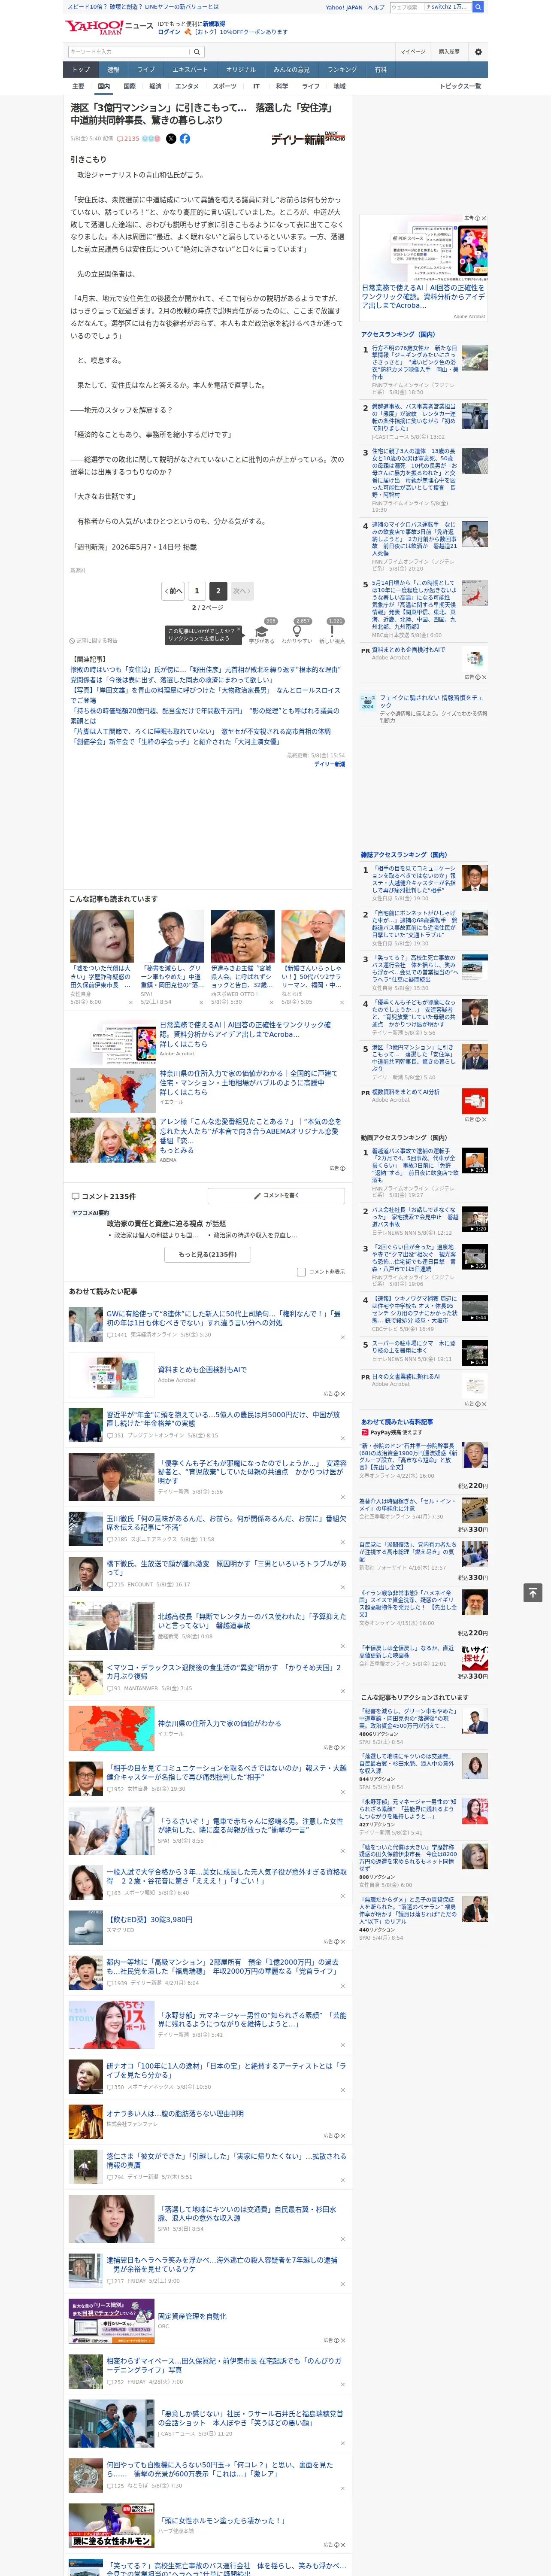This screenshot has height=2576, width=551.
Task: Click the デイリー新潮 publisher logo
Action: pyautogui.click(x=308, y=139)
